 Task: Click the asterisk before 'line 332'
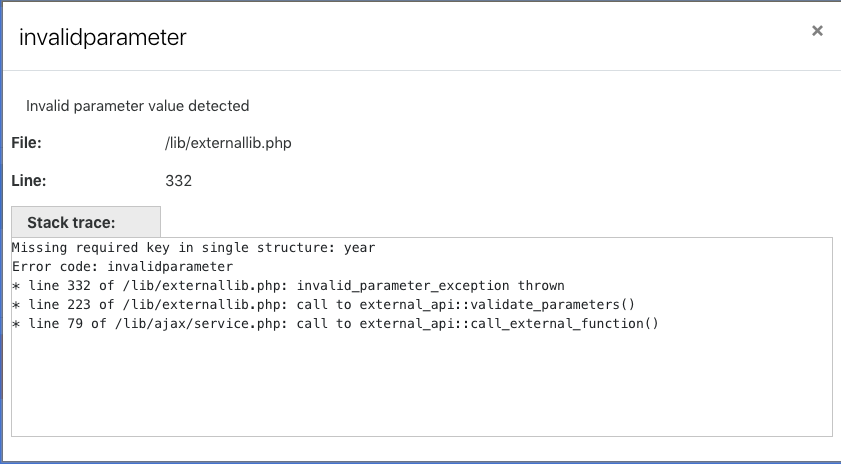pos(16,286)
